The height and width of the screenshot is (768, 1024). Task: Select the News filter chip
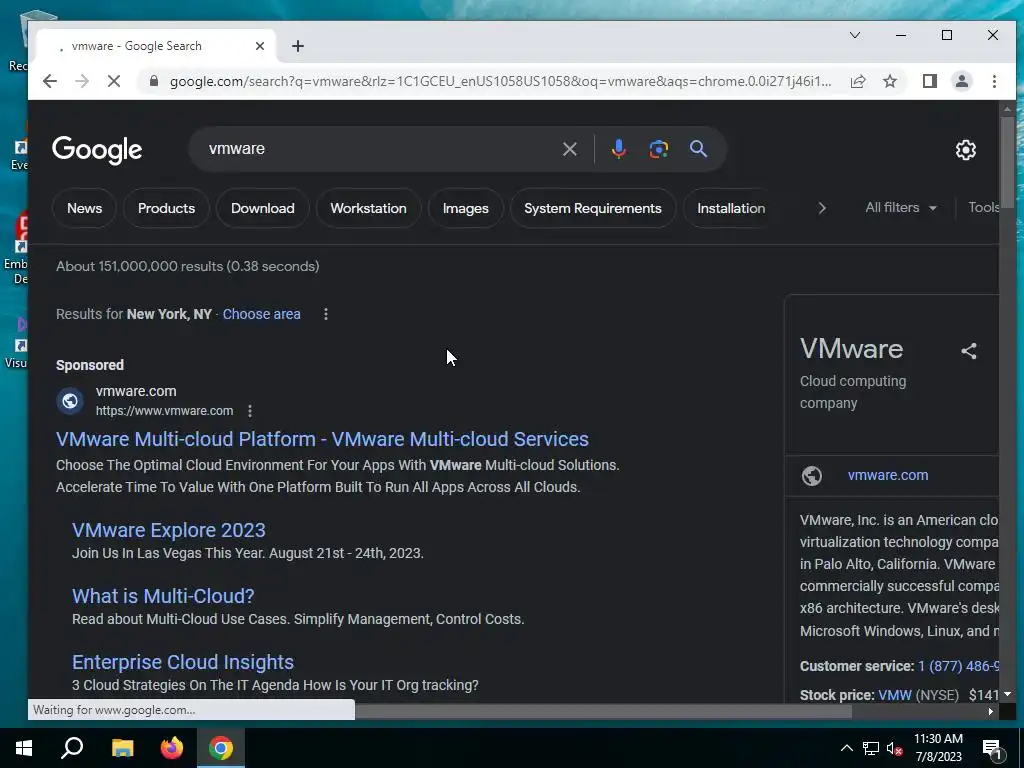[x=84, y=208]
